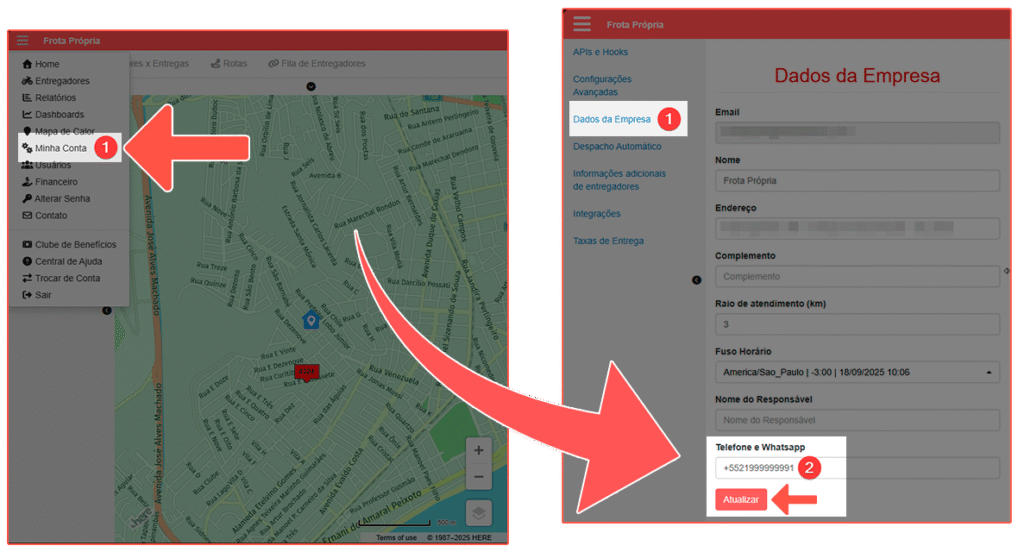Click the map zoom in plus button
This screenshot has width=1024, height=552.
(479, 451)
